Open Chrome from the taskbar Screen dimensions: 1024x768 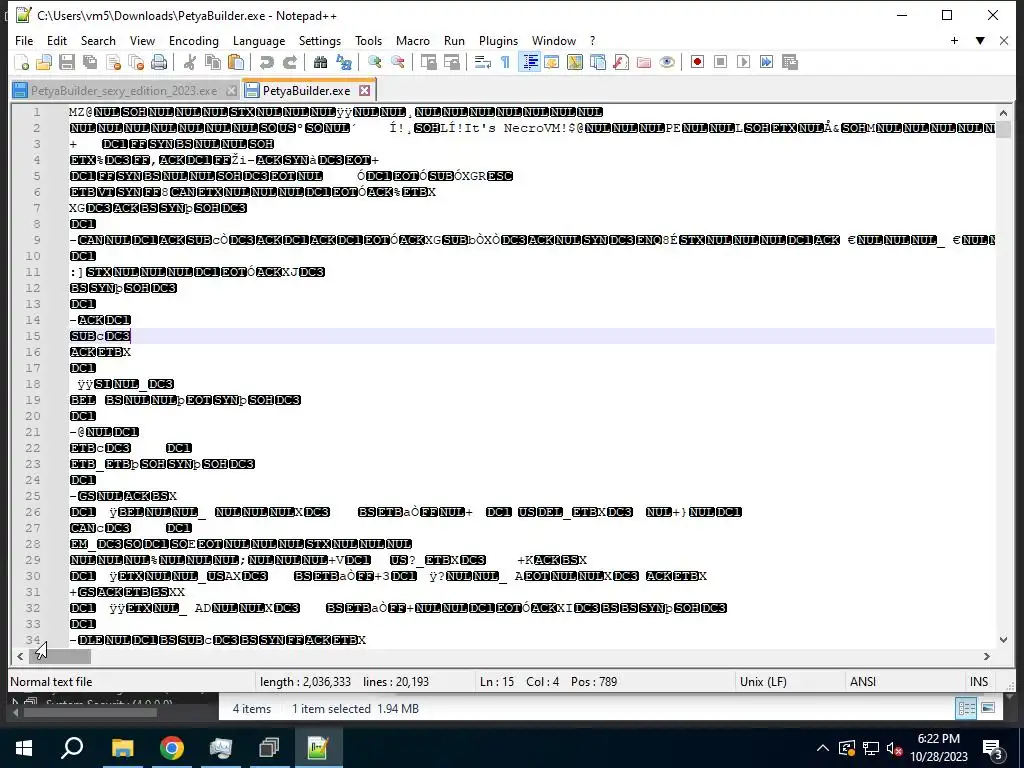click(172, 748)
